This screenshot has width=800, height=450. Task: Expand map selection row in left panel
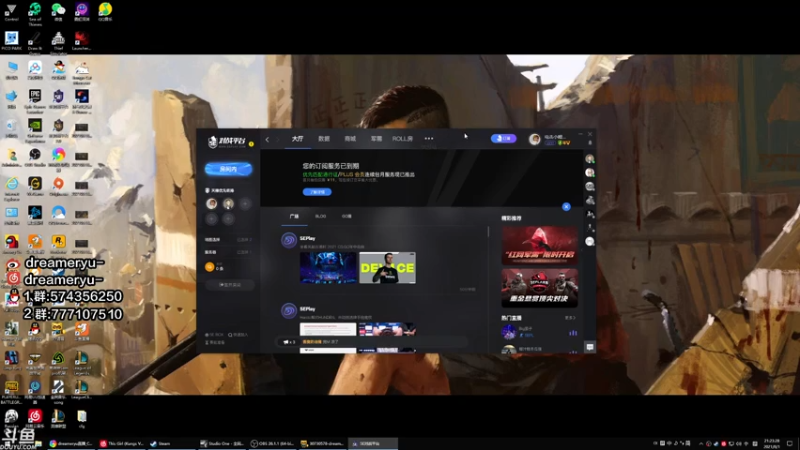click(x=229, y=240)
